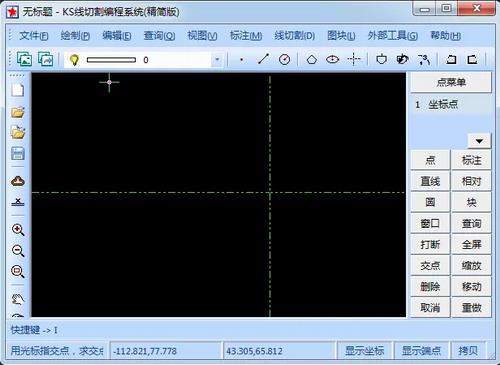This screenshot has height=365, width=500.
Task: Click the zoom window magnifier icon
Action: coord(18,272)
